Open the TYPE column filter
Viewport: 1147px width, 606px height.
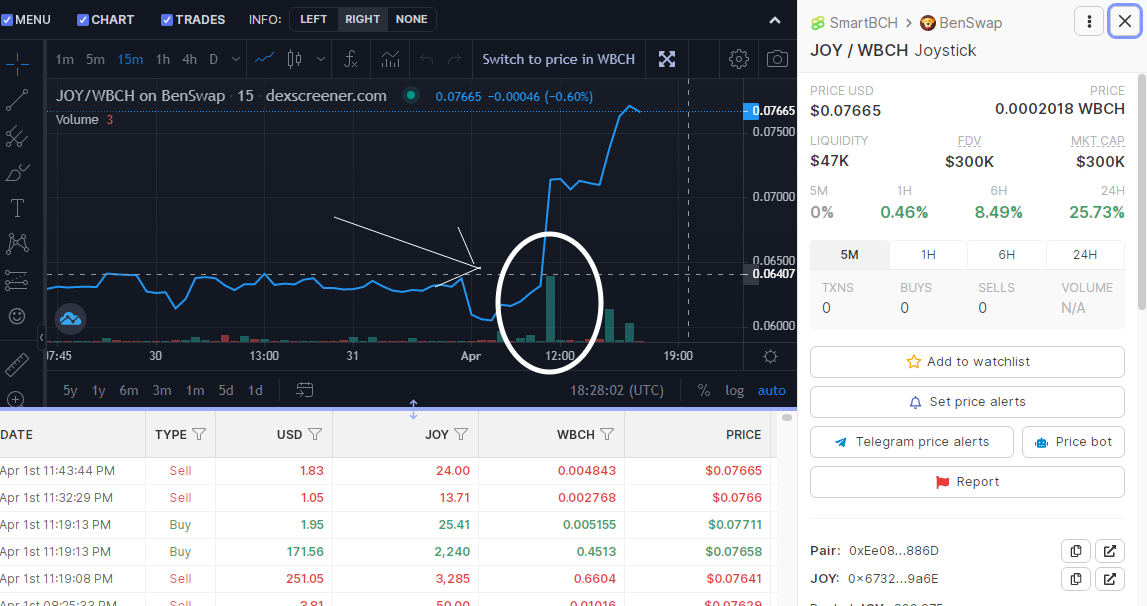pos(199,434)
